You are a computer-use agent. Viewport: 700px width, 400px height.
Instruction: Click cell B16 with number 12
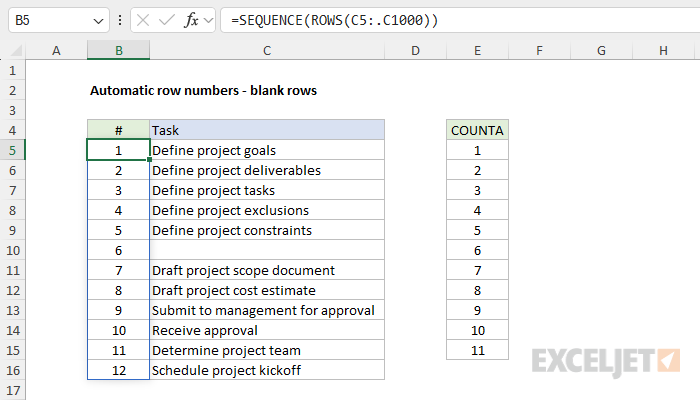[118, 370]
